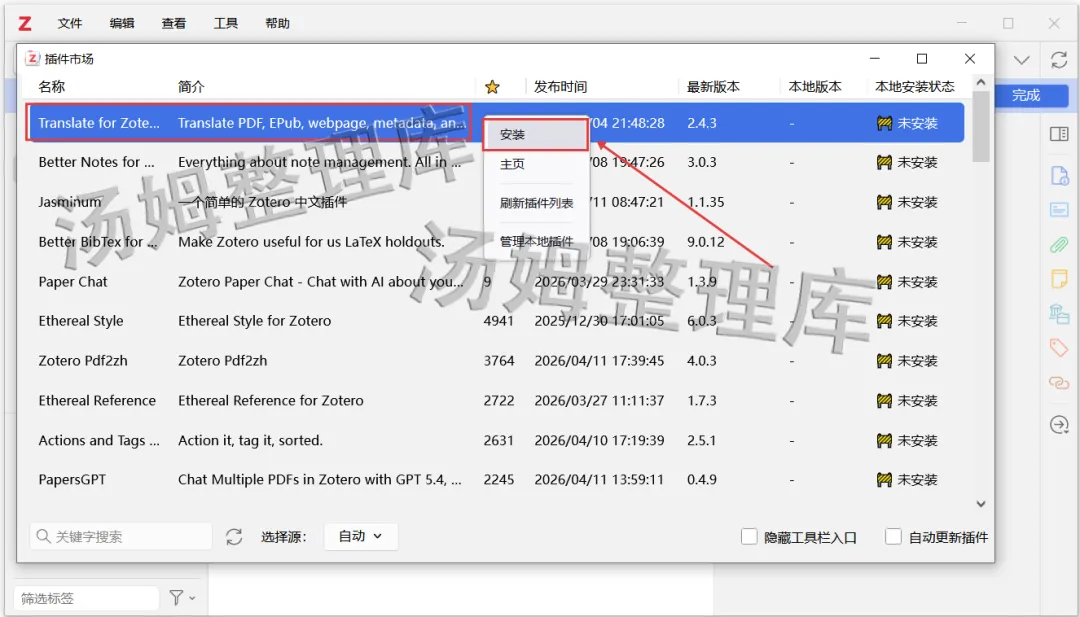Sort by the 发布时间 column header
1080x617 pixels.
coord(561,87)
